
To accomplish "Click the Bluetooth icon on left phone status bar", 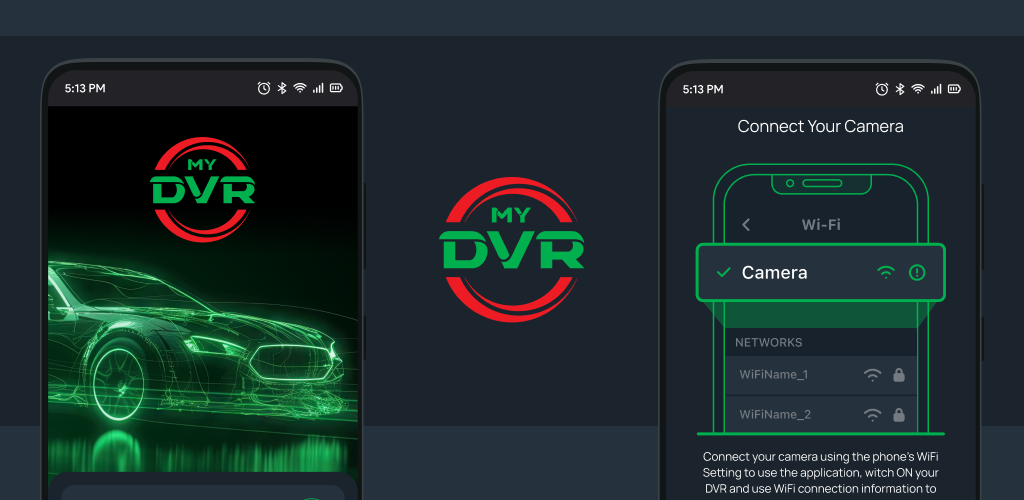I will (282, 88).
